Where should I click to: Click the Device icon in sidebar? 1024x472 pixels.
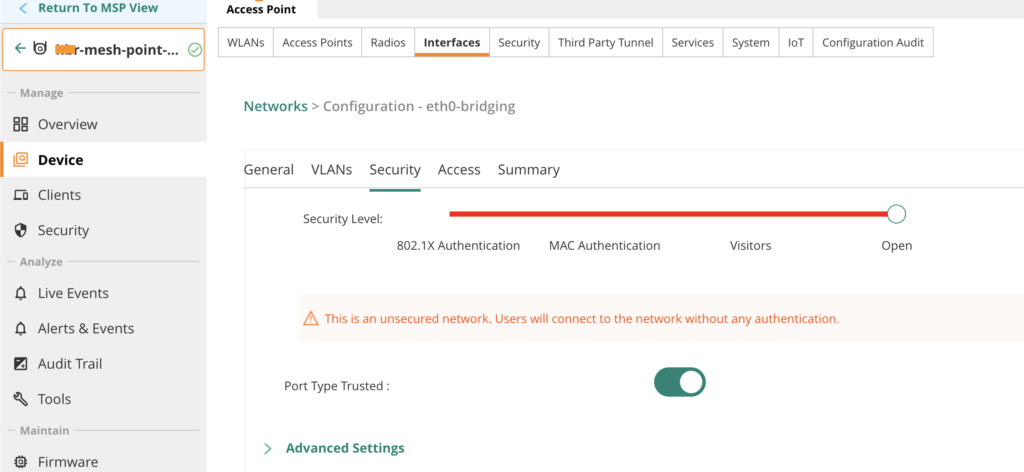pos(20,160)
